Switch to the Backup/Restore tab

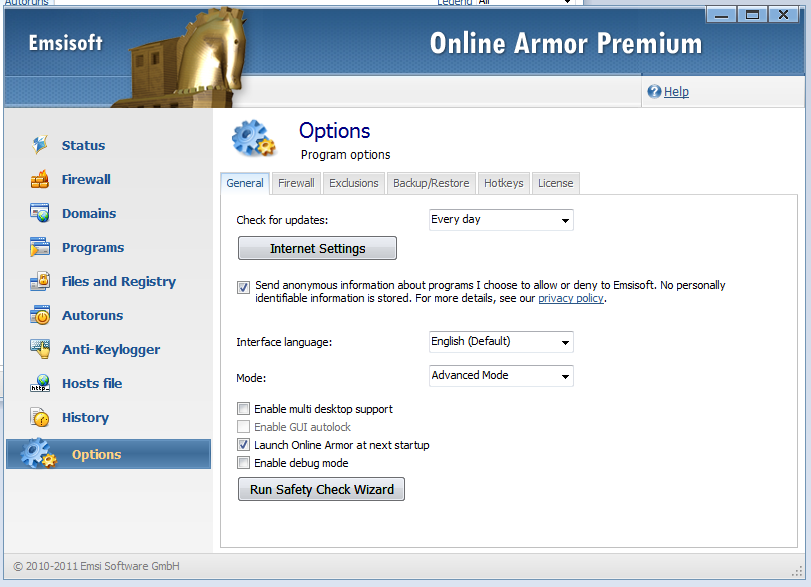coord(431,183)
